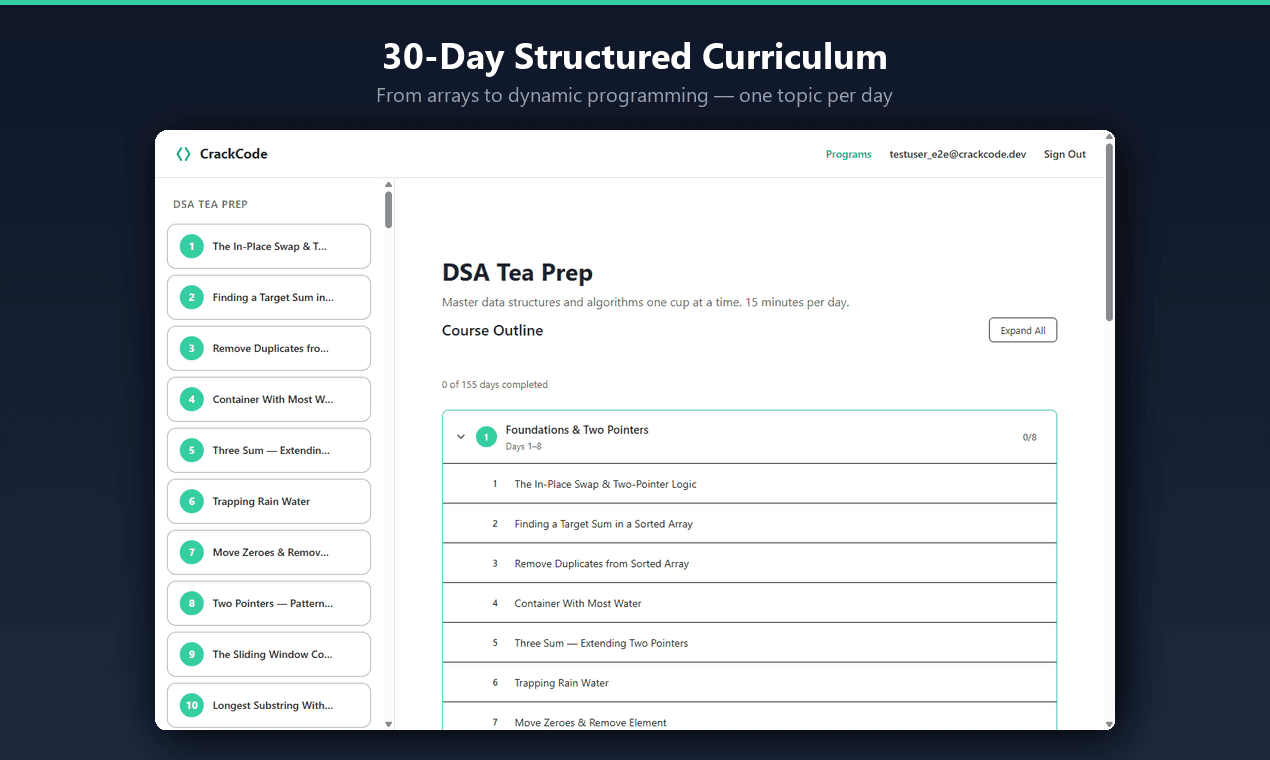
Task: Open the Programs nav link
Action: (x=848, y=154)
